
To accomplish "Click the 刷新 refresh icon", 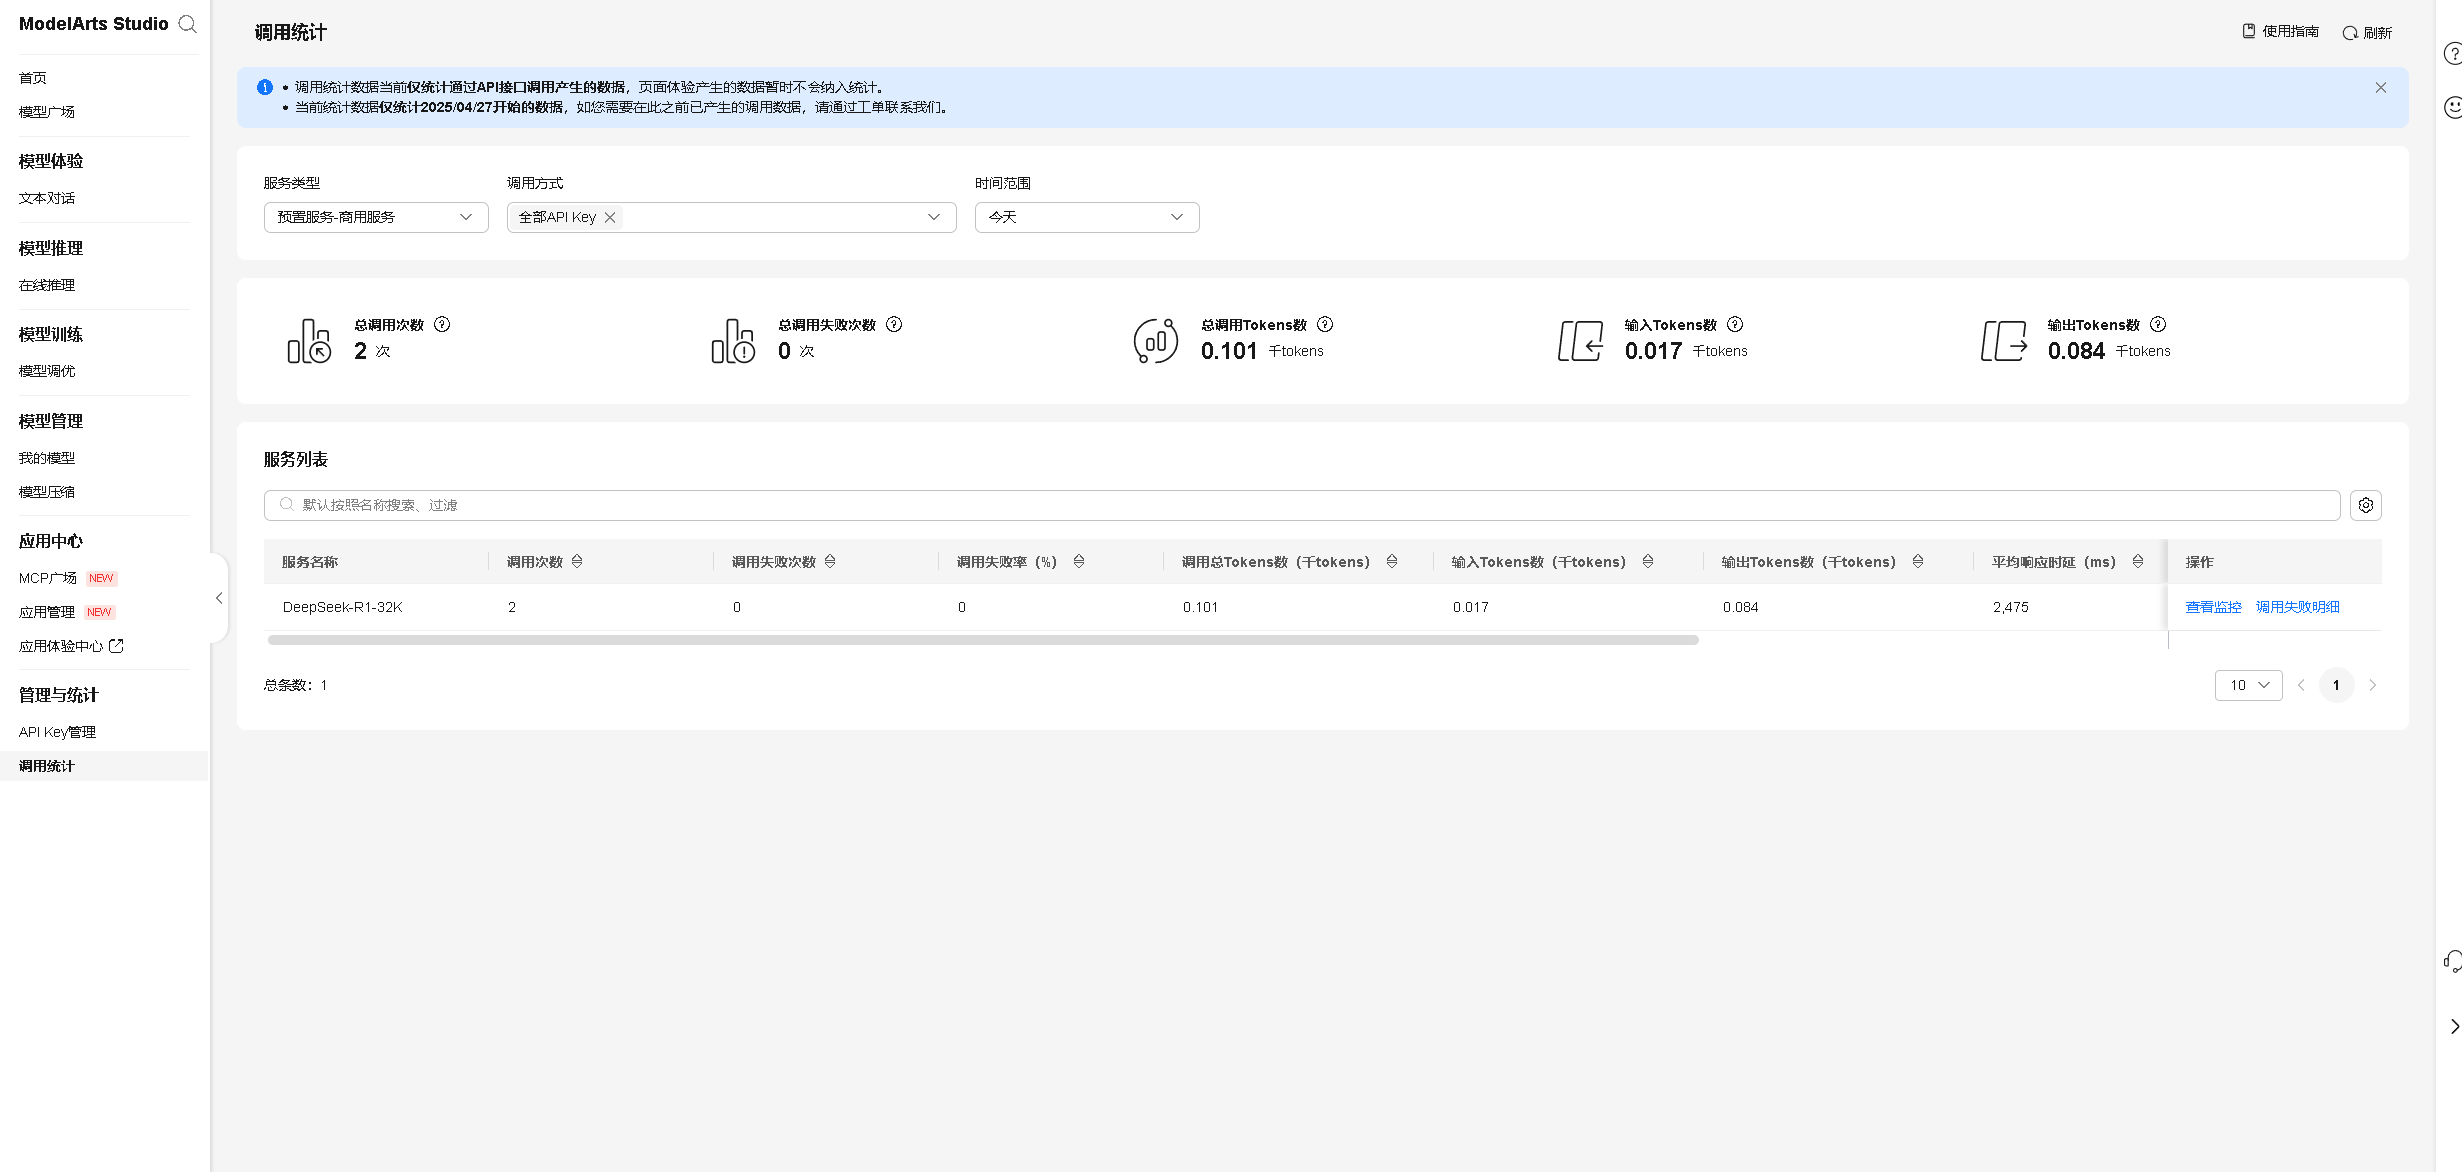I will pyautogui.click(x=2350, y=33).
